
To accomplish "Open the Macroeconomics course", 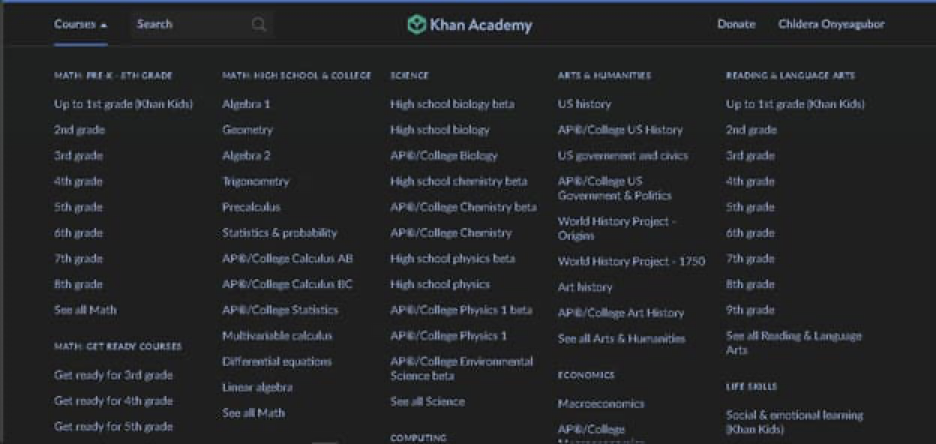I will [x=601, y=403].
